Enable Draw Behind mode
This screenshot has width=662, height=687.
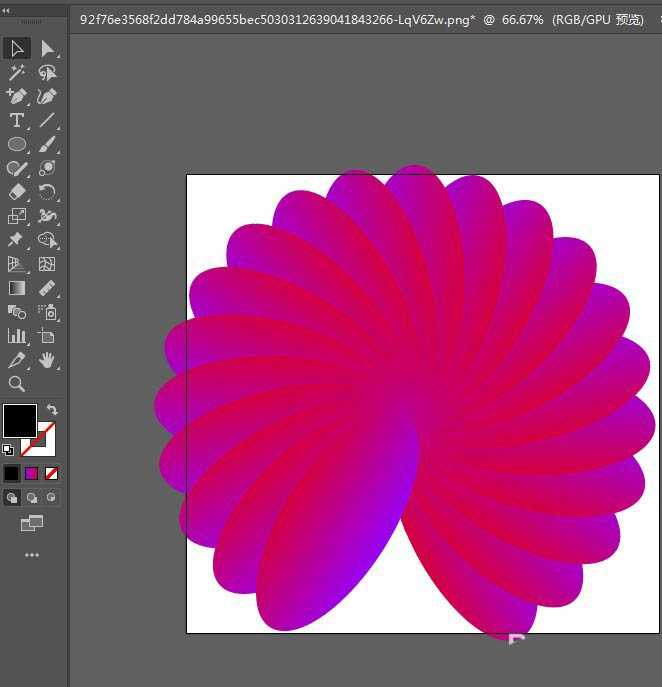(x=32, y=497)
